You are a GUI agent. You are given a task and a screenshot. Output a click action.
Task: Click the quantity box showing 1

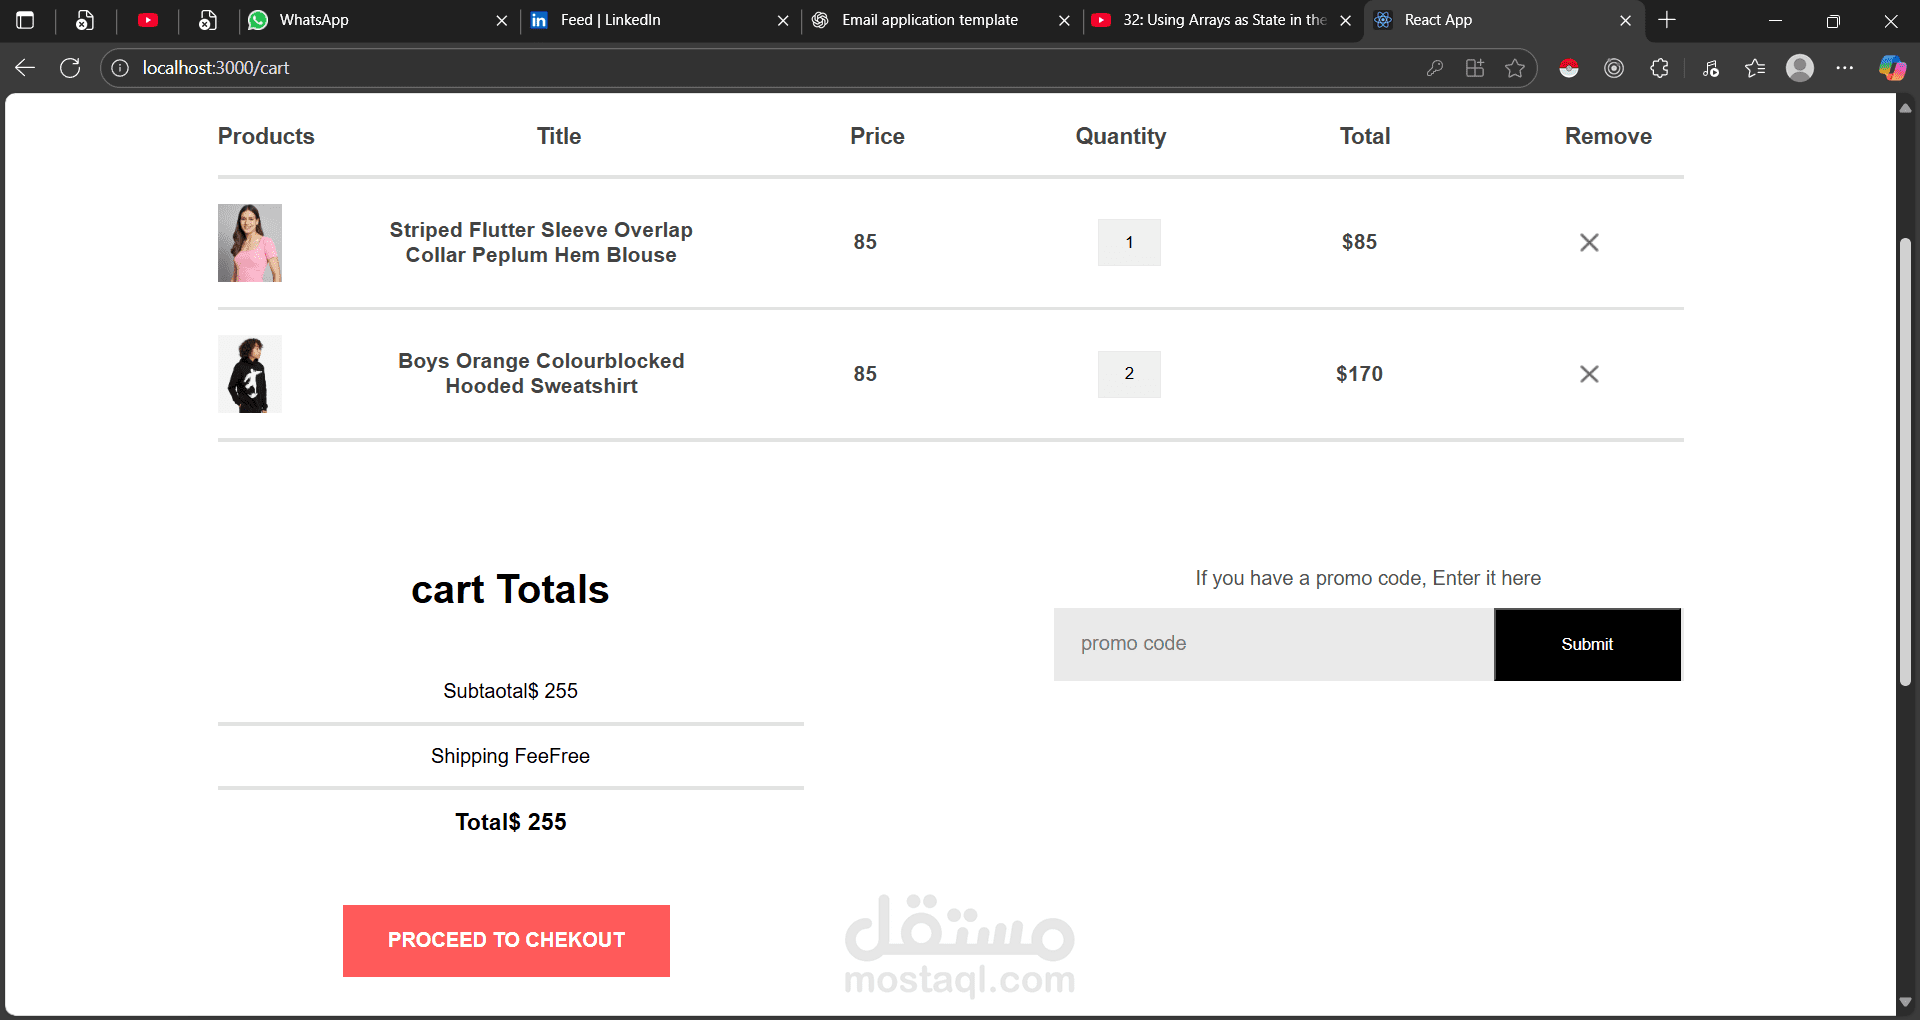[1129, 243]
